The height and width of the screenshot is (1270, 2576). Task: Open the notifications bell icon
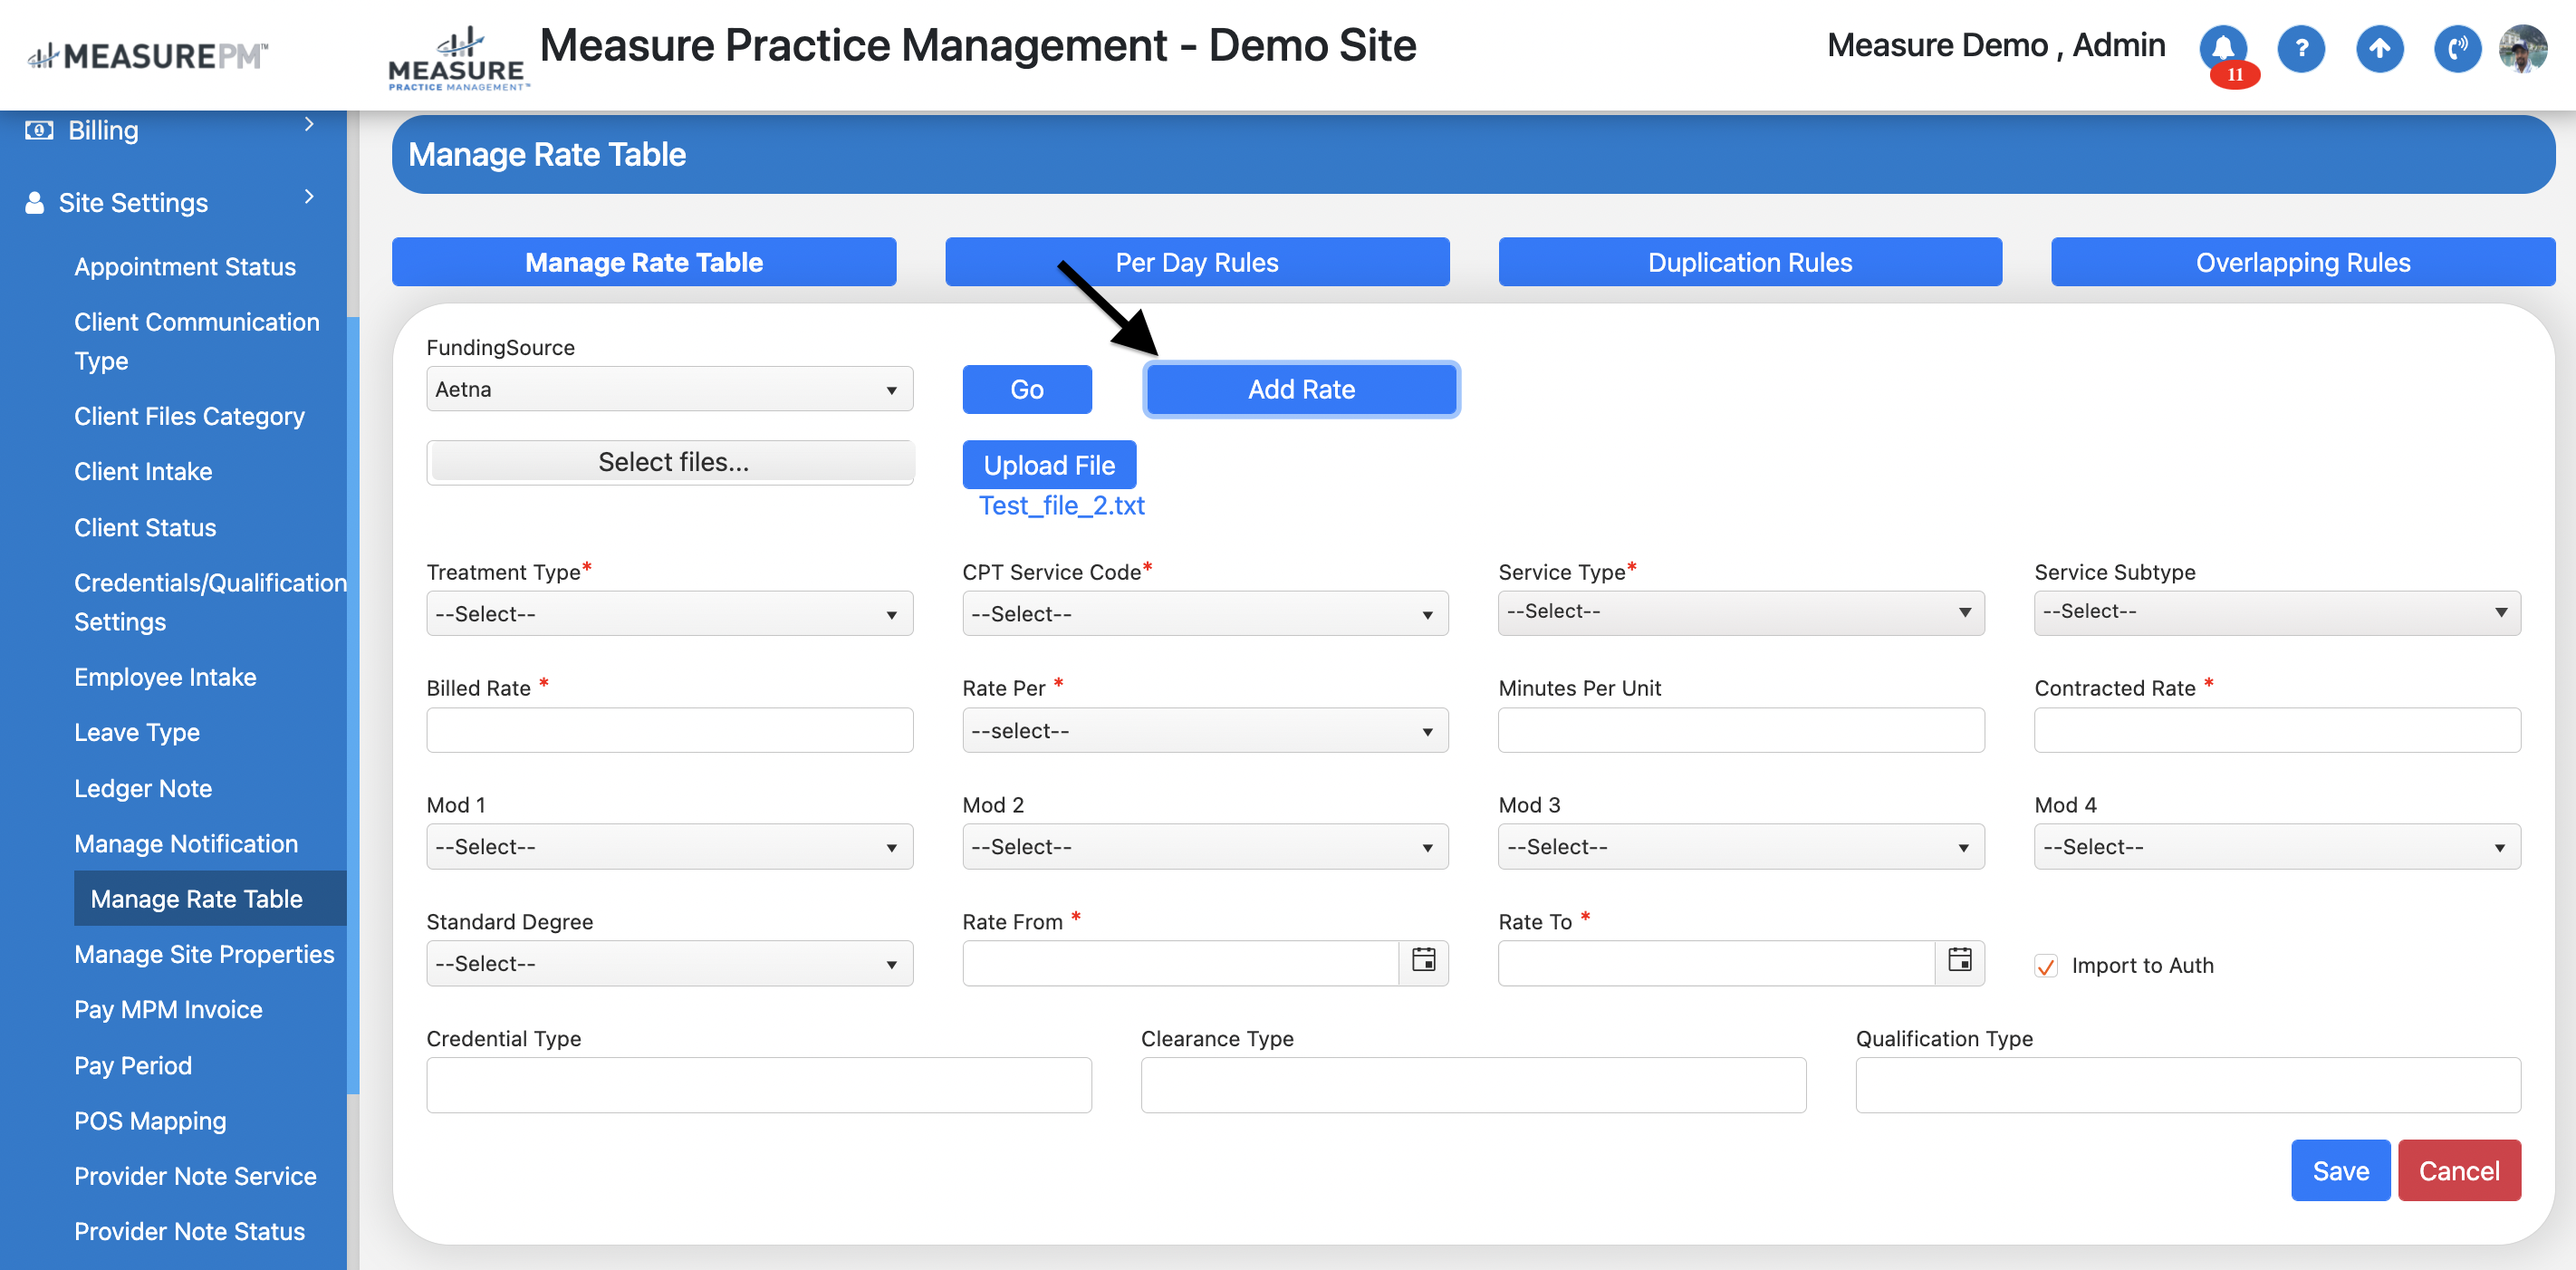(x=2222, y=47)
